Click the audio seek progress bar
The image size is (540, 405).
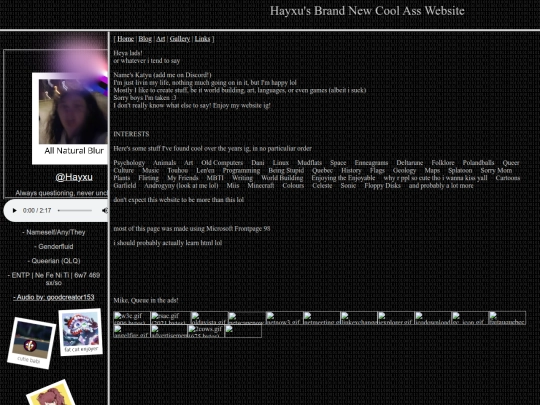[x=75, y=210]
